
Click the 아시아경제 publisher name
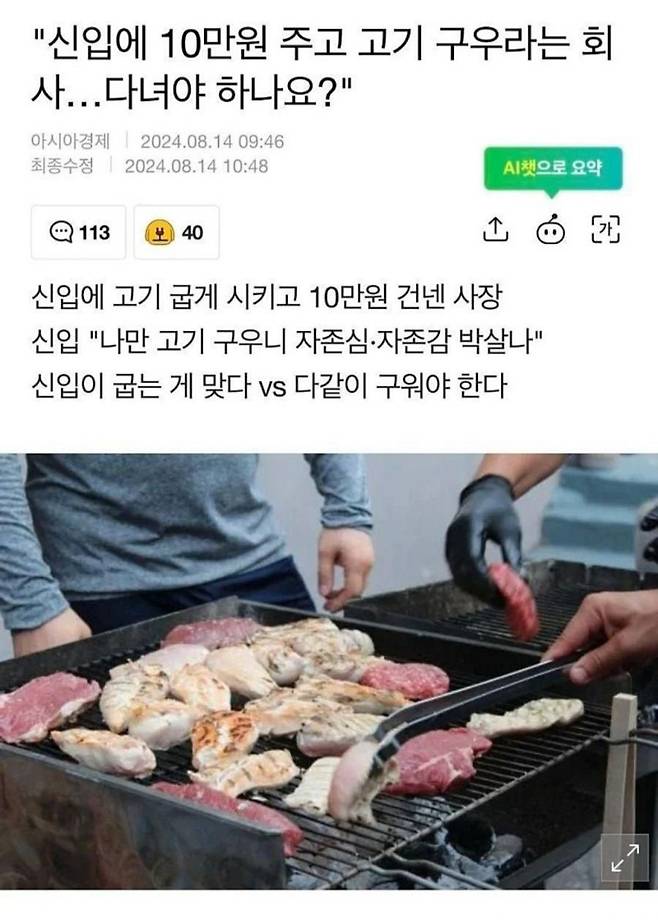[x=70, y=141]
